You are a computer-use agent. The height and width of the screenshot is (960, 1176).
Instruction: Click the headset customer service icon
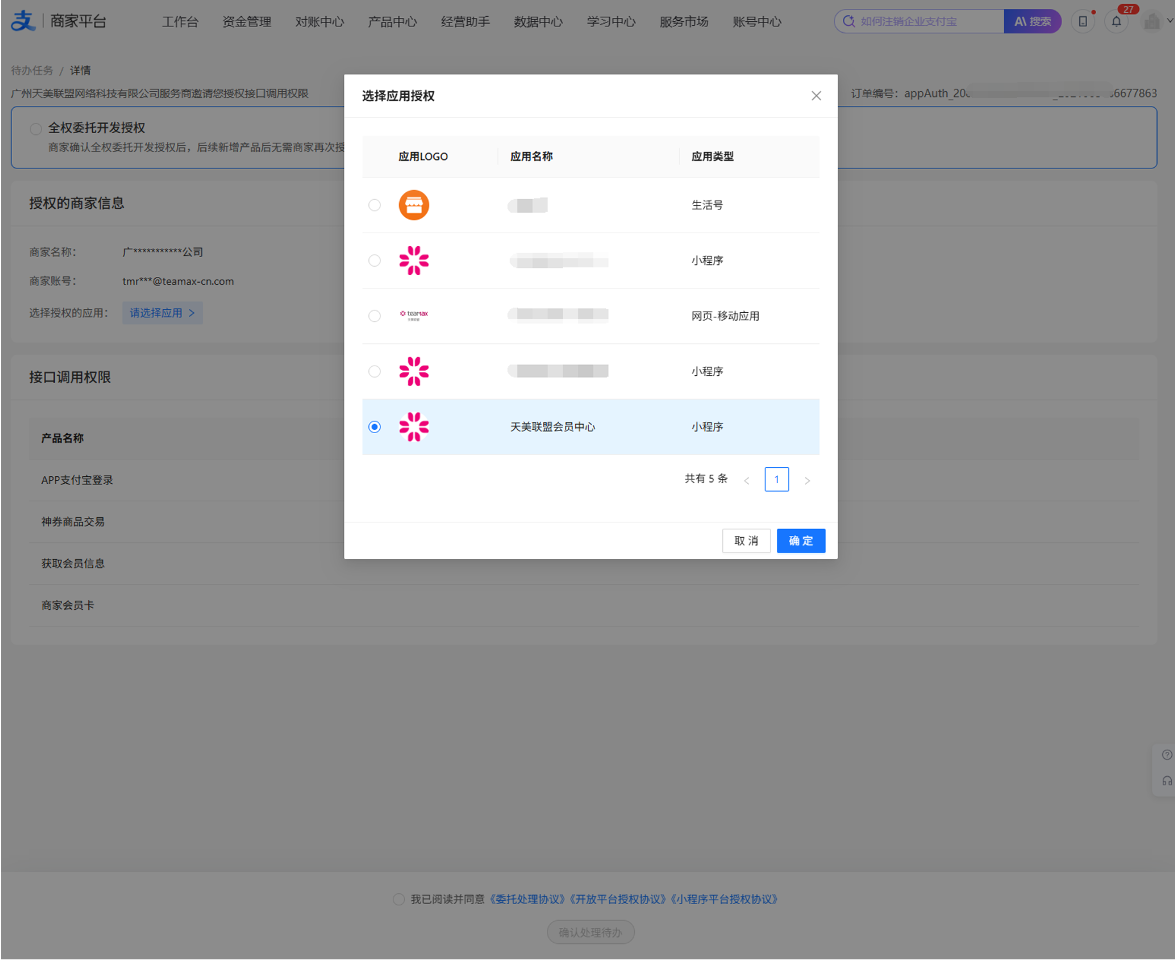[x=1166, y=781]
